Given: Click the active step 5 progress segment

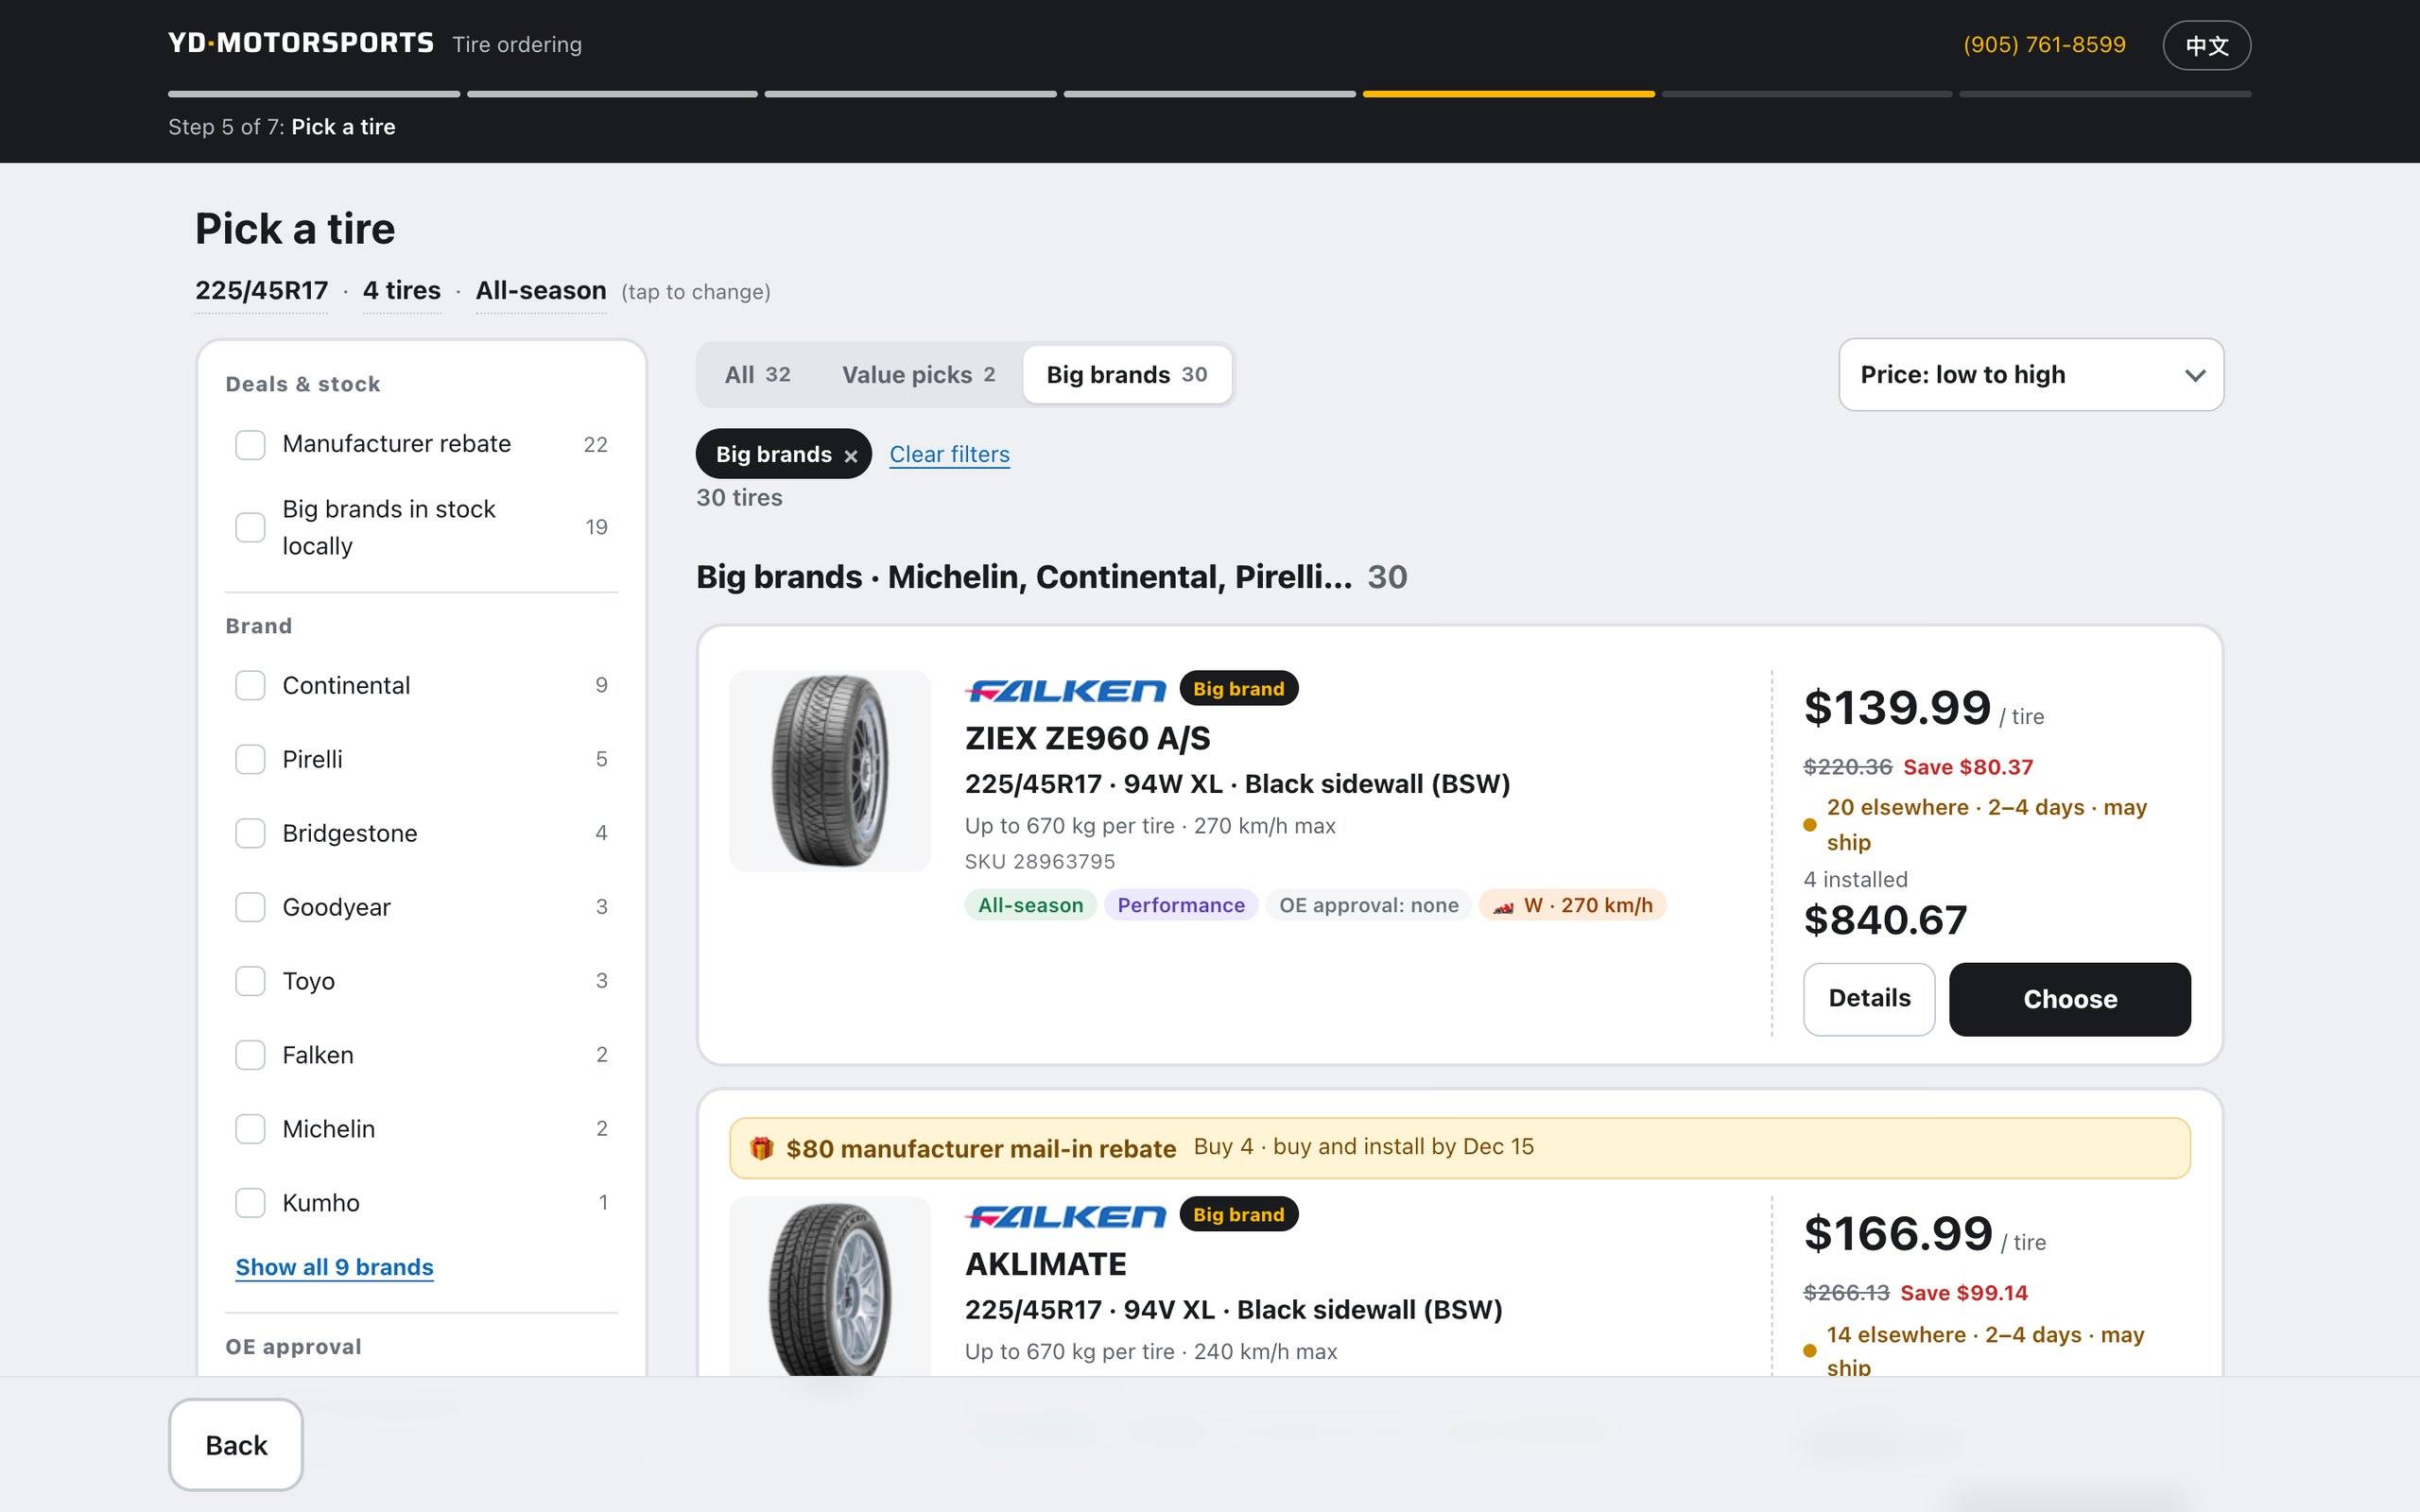Looking at the screenshot, I should [x=1508, y=94].
